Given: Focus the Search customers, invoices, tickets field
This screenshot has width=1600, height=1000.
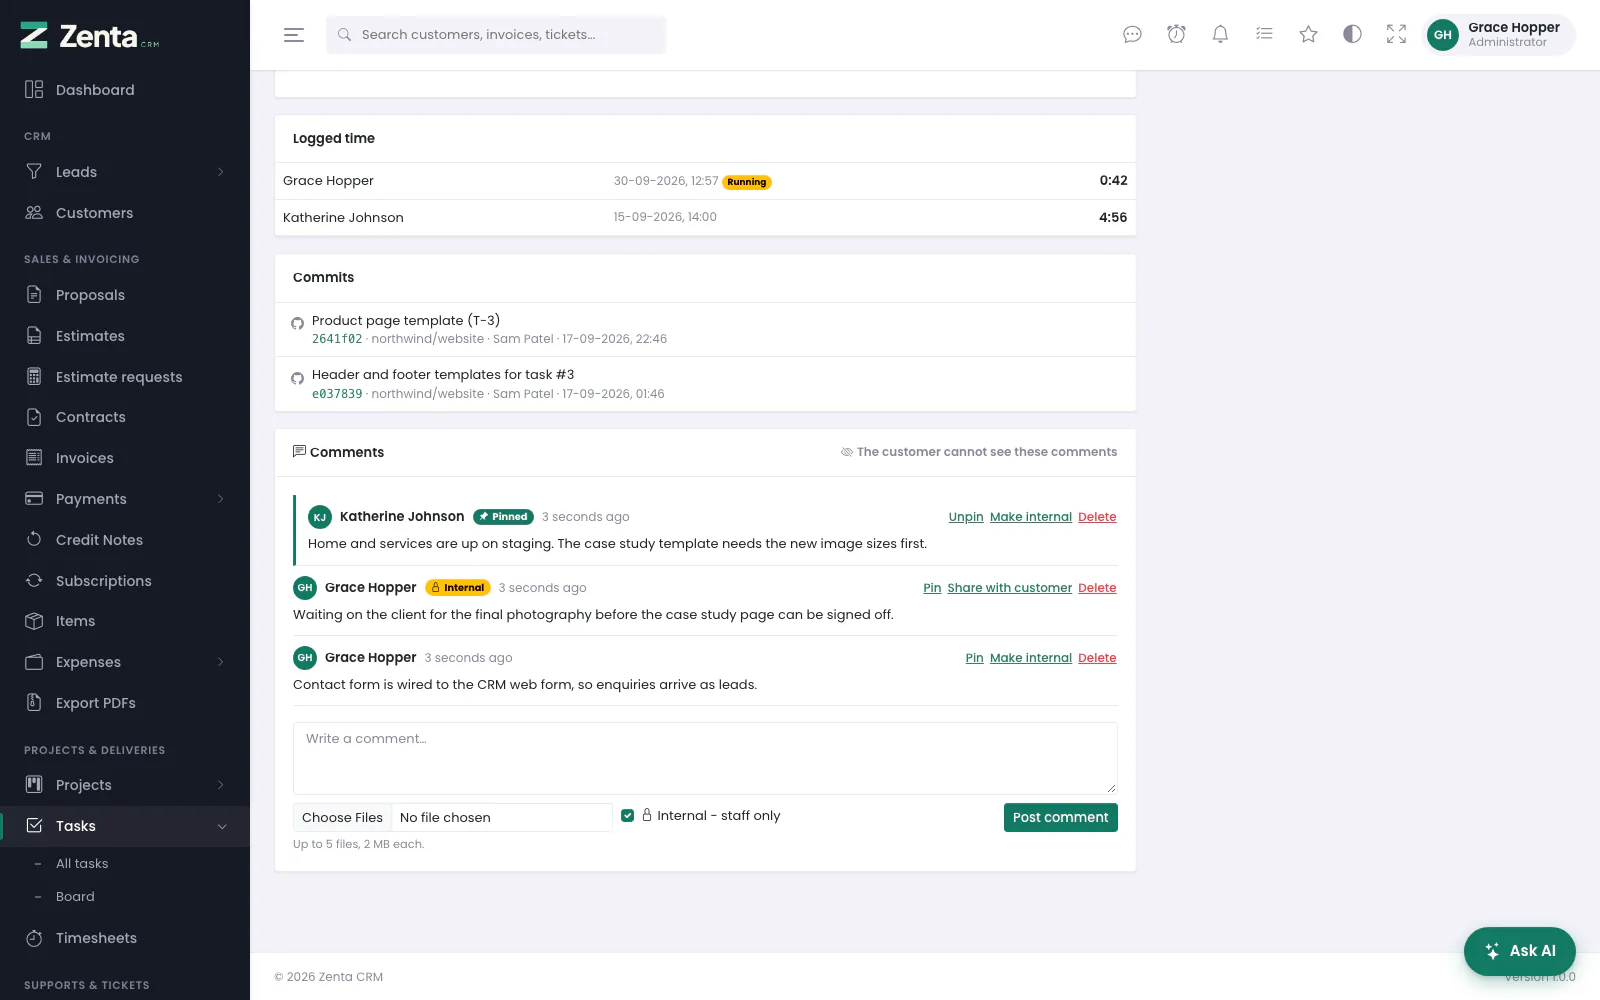Looking at the screenshot, I should click(x=496, y=35).
